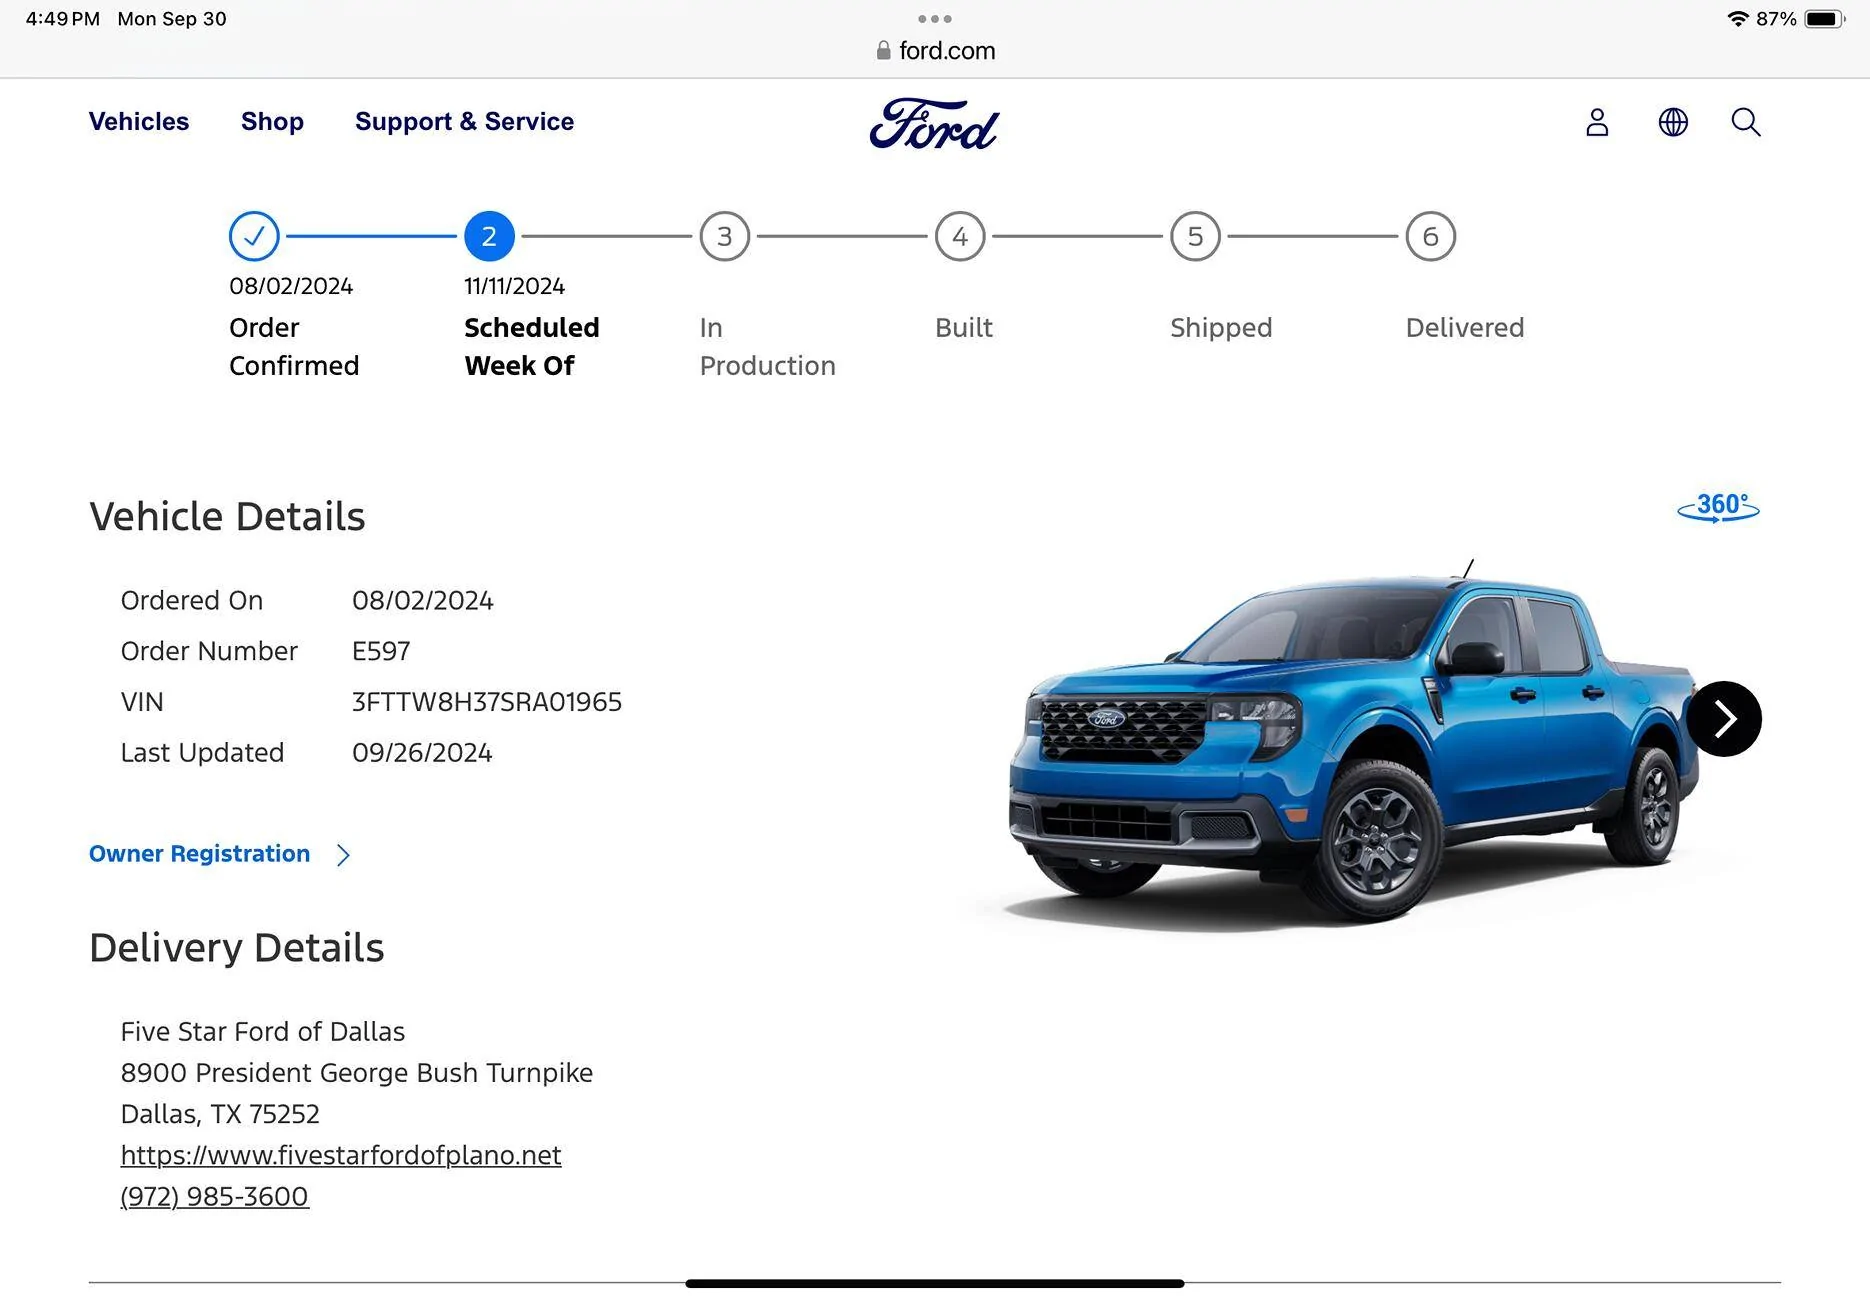Open the search magnifier icon
Image resolution: width=1870 pixels, height=1300 pixels.
coord(1746,122)
